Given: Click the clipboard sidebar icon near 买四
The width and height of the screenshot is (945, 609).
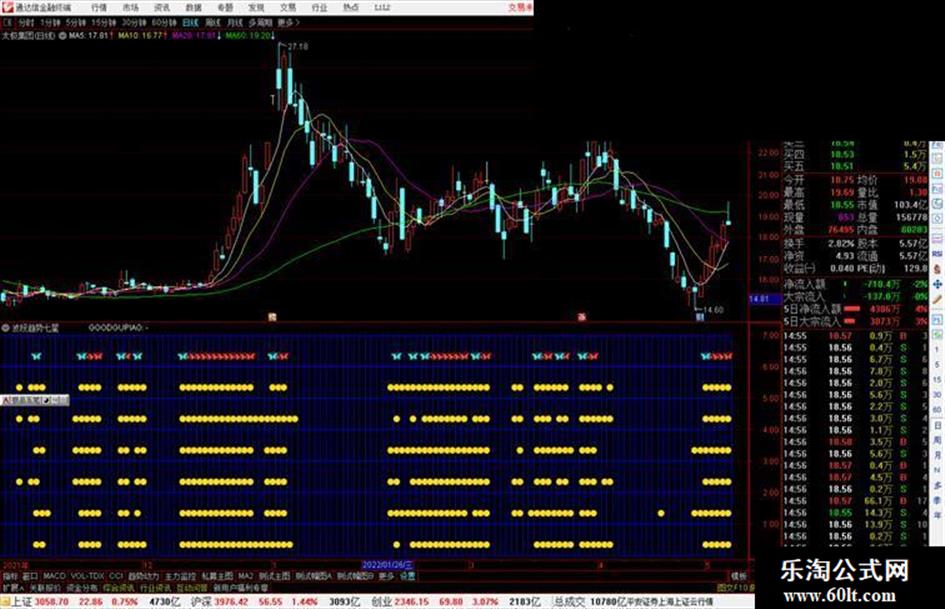Looking at the screenshot, I should point(937,159).
